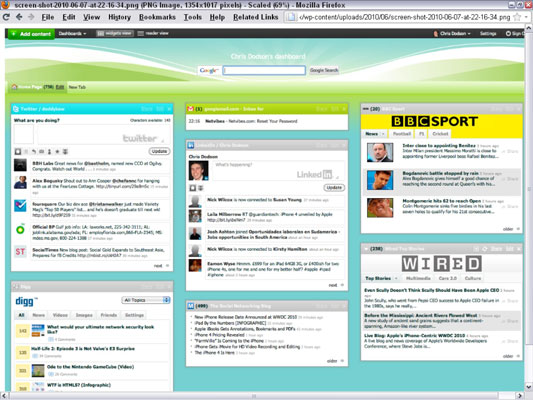
Task: Go back with the browser back arrow
Action: point(19,17)
